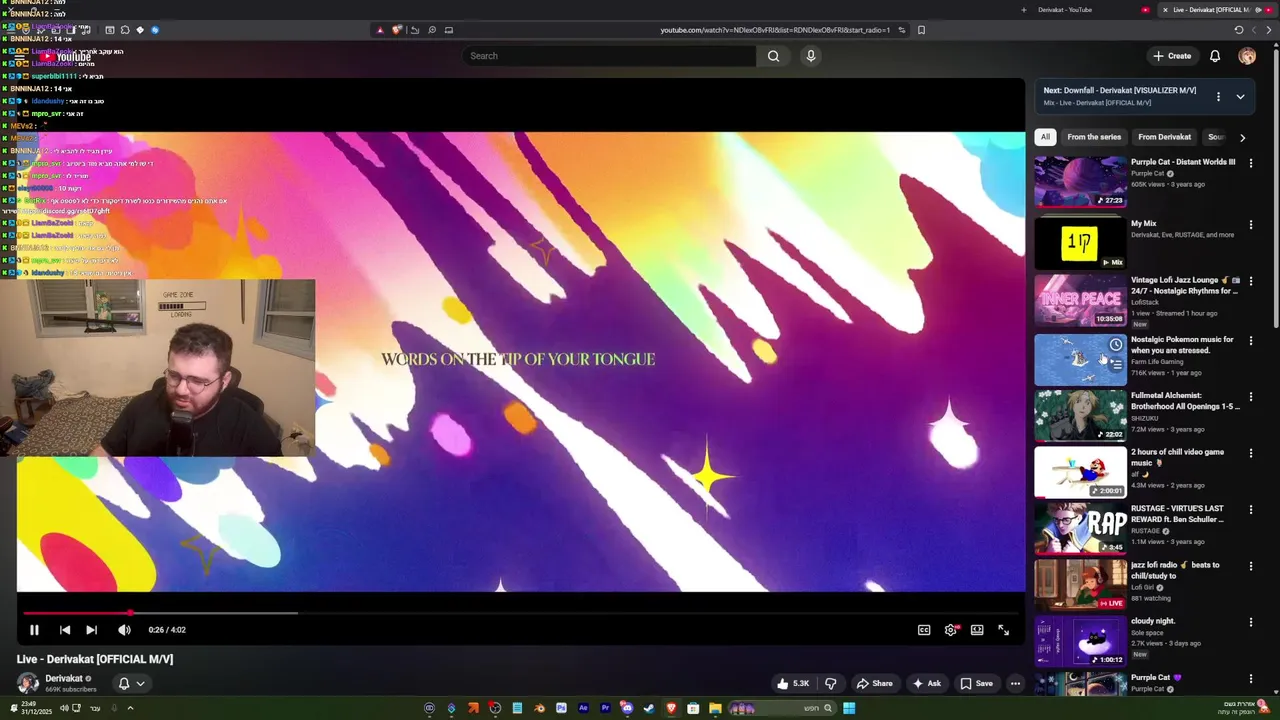Save the video to a playlist

pyautogui.click(x=976, y=684)
